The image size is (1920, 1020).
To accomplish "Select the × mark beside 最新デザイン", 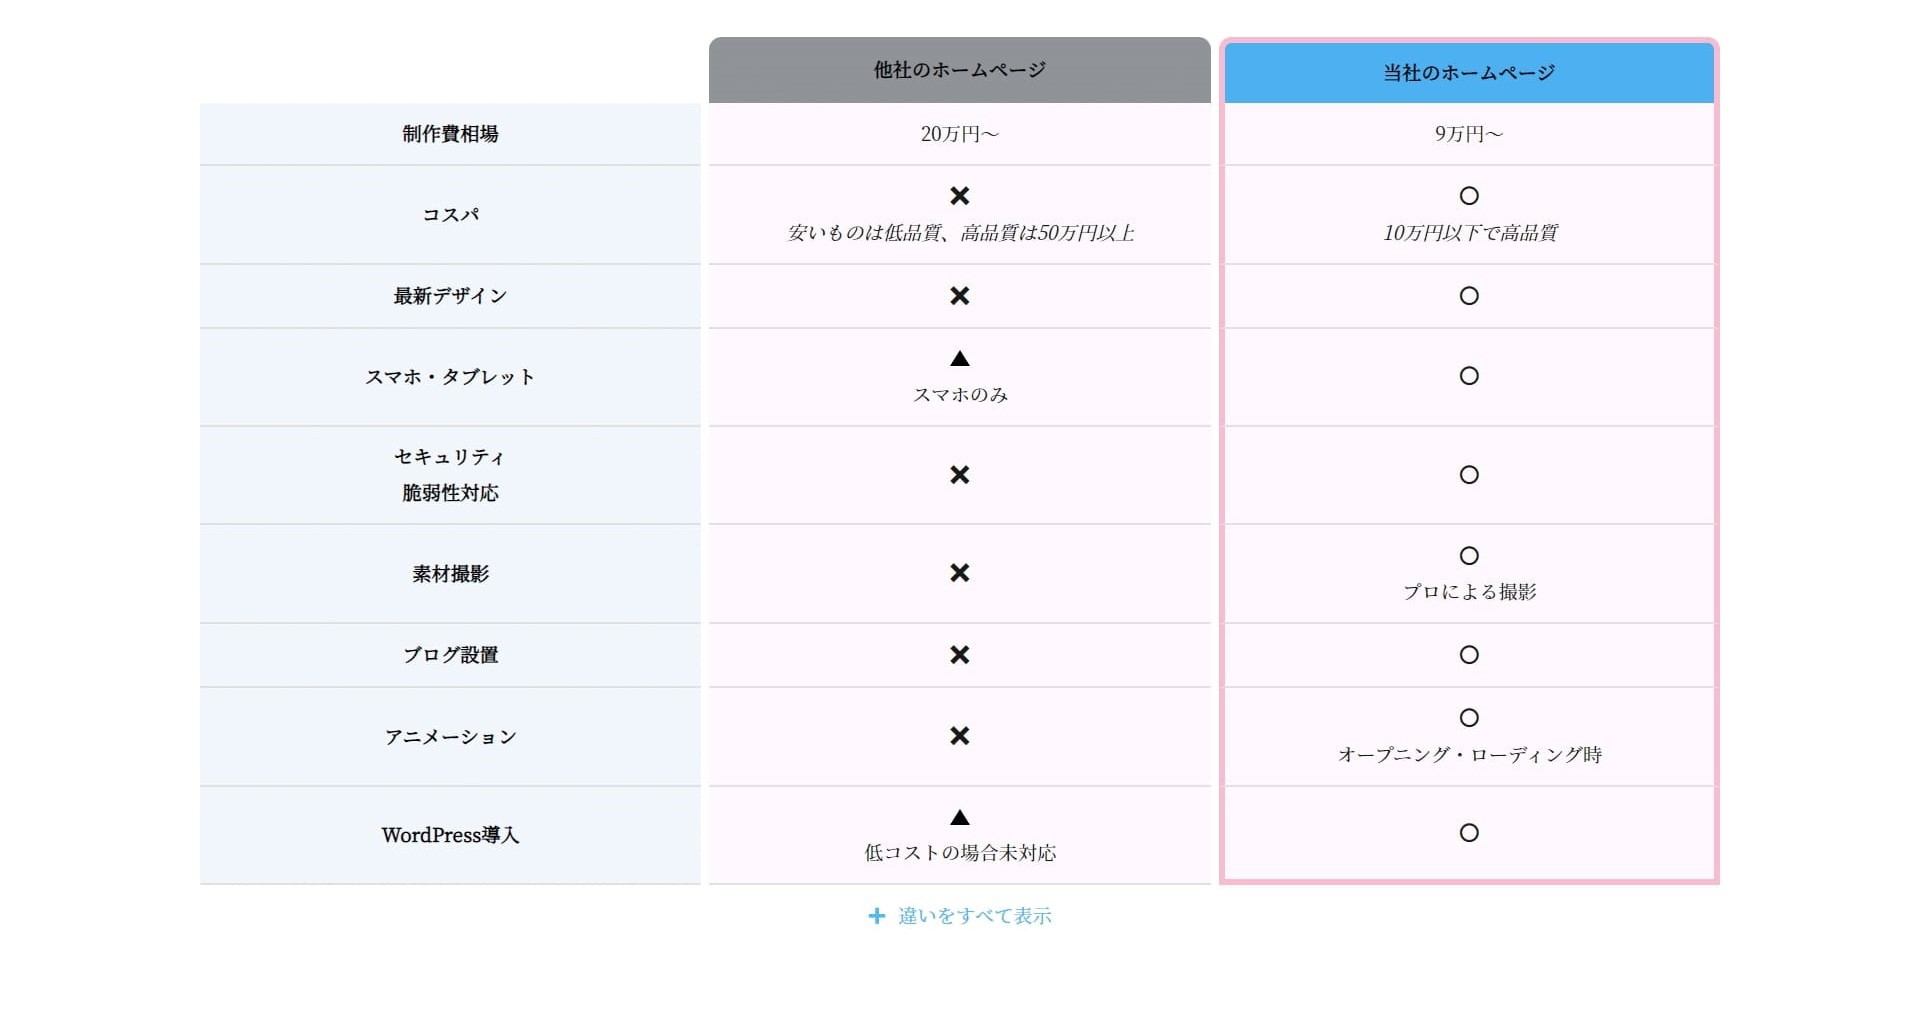I will [x=959, y=296].
